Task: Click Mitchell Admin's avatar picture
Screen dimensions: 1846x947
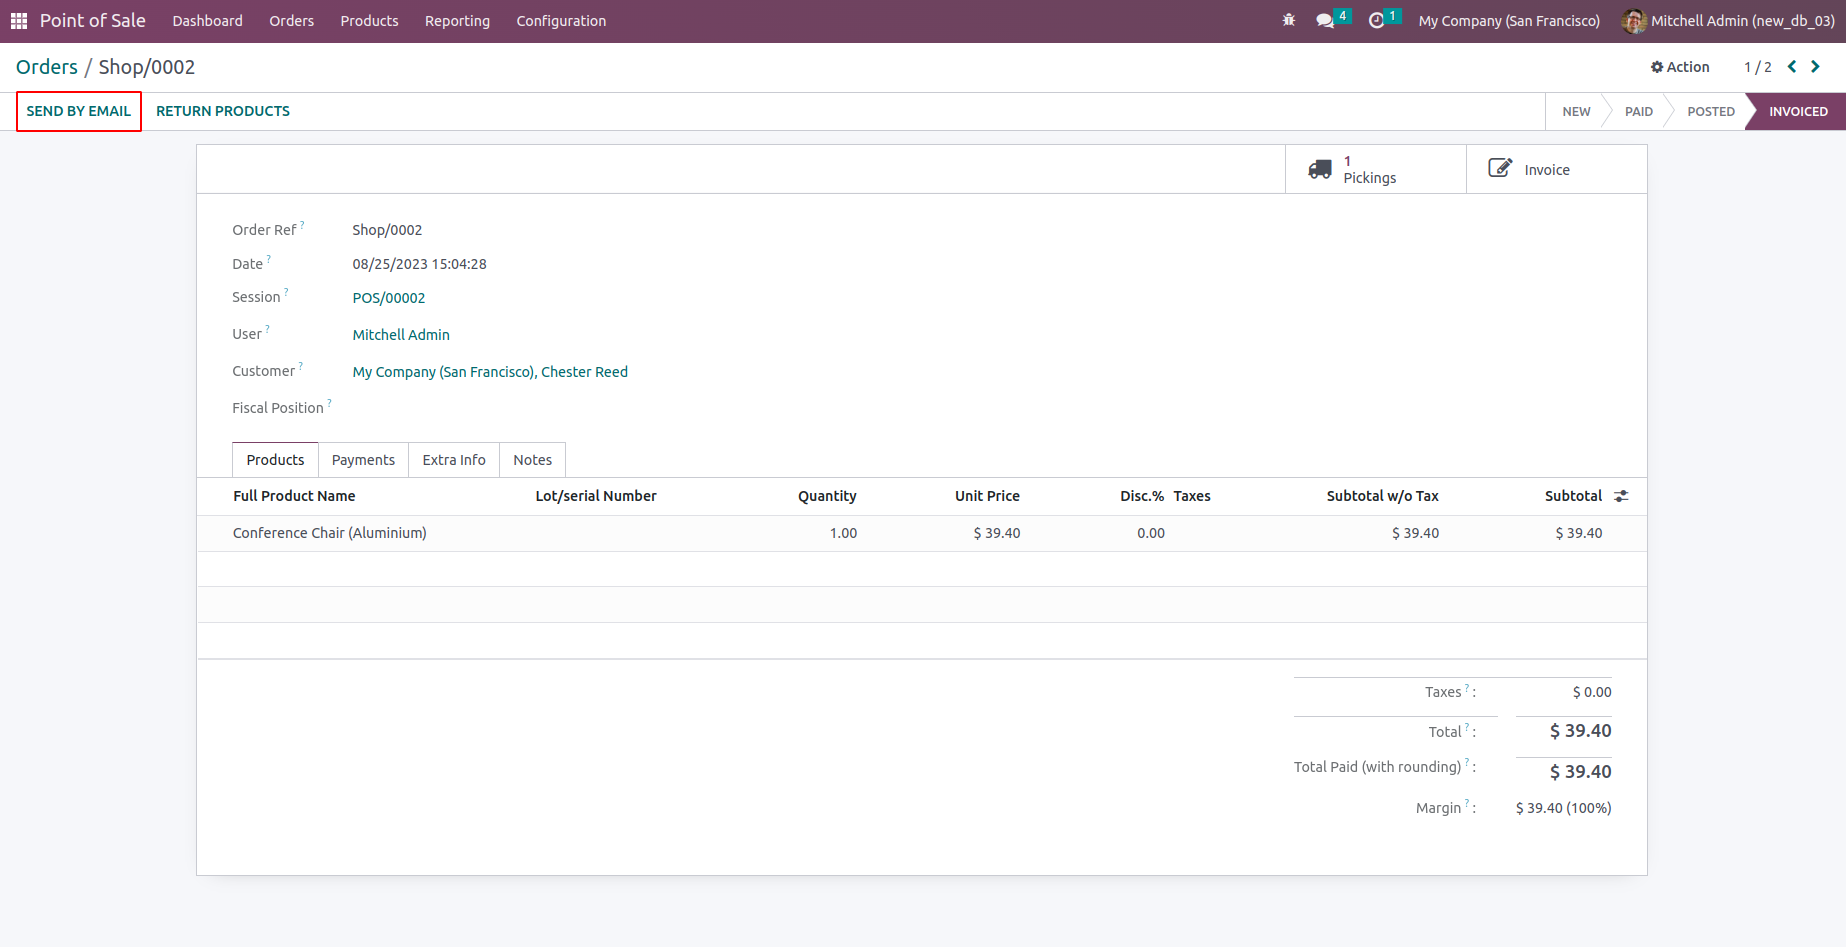Action: coord(1634,21)
